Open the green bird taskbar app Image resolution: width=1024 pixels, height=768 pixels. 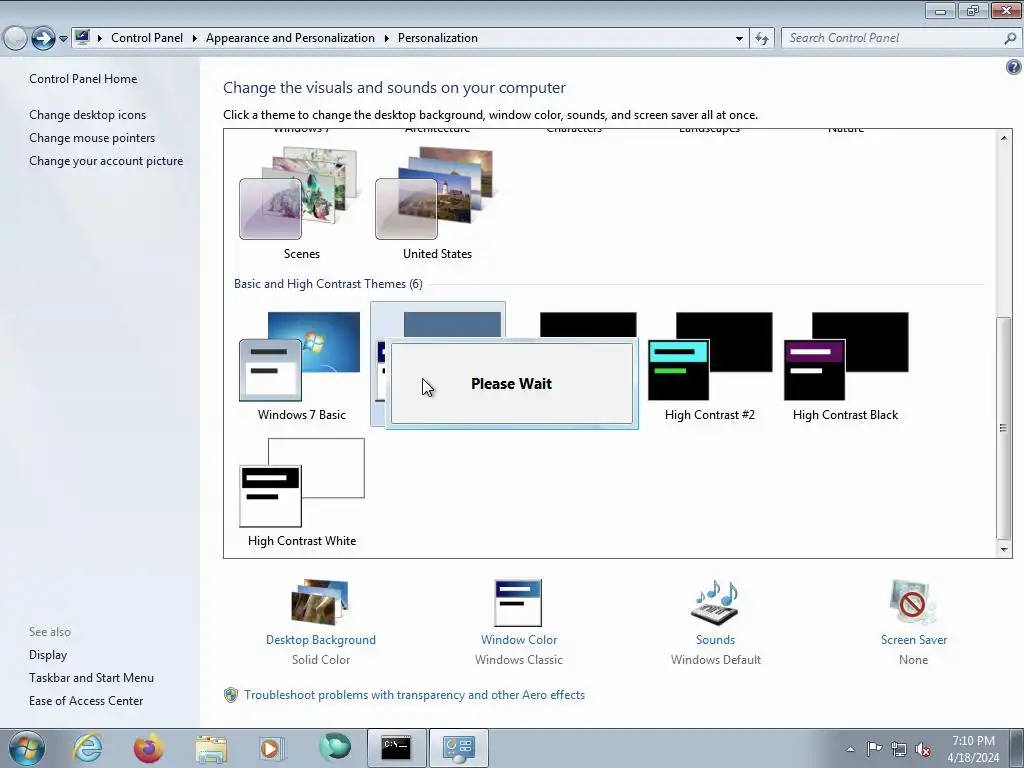coord(334,748)
